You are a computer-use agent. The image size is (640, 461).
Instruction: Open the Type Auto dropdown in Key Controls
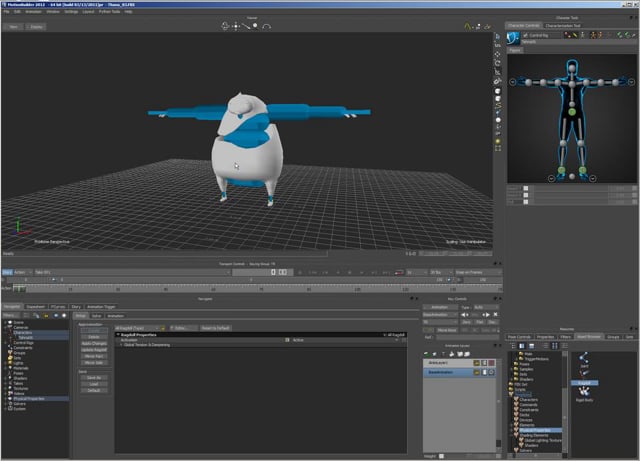point(486,307)
